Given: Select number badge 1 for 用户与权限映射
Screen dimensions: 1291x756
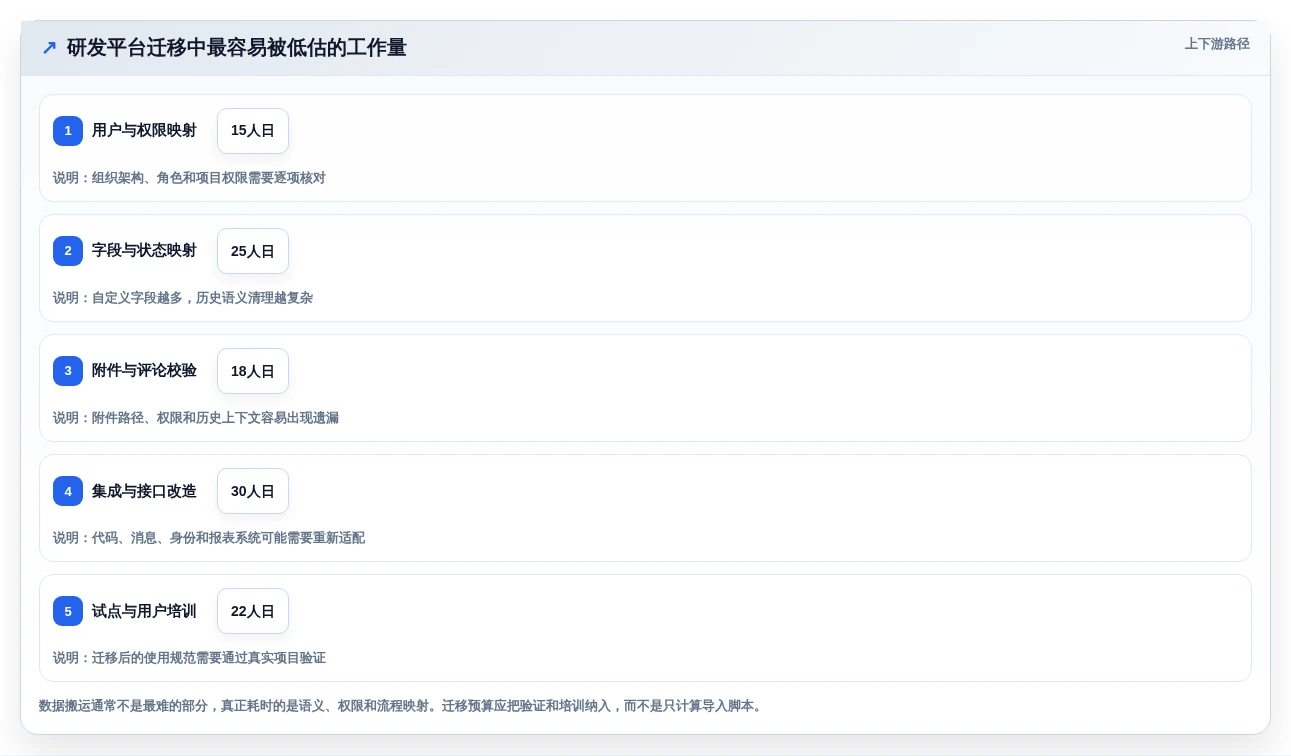Looking at the screenshot, I should click(68, 131).
